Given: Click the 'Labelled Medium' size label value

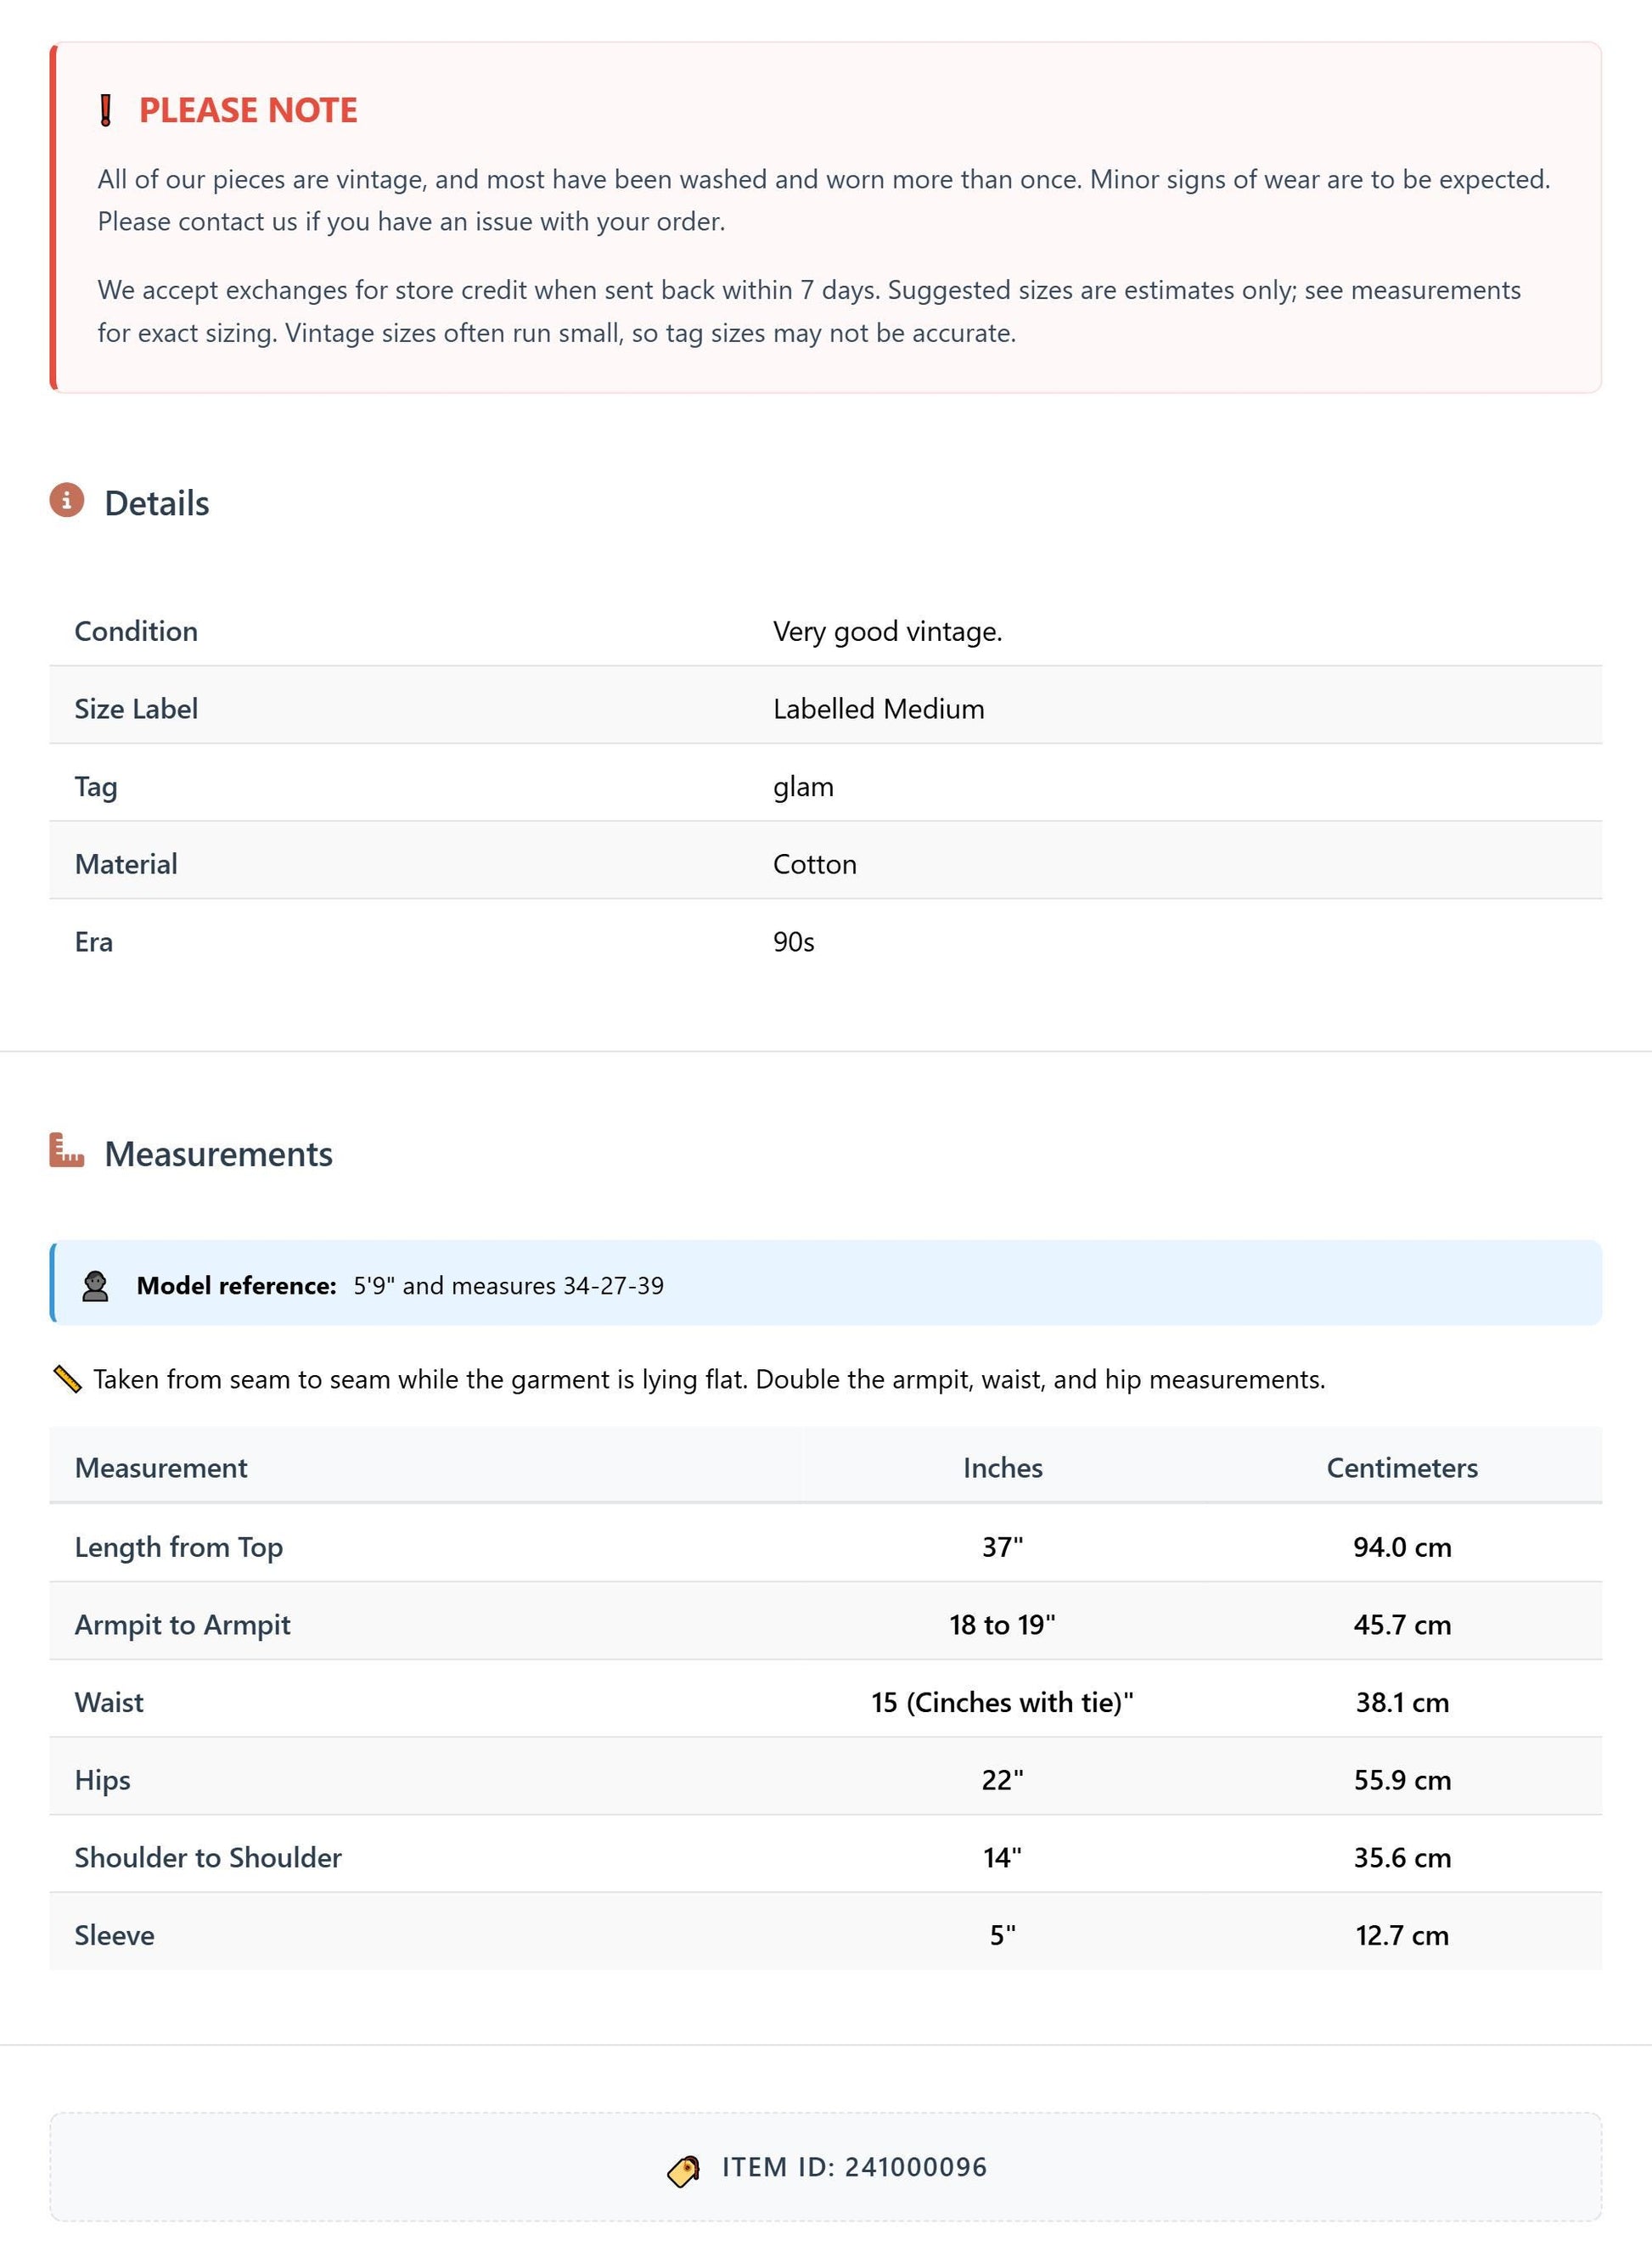Looking at the screenshot, I should [879, 709].
